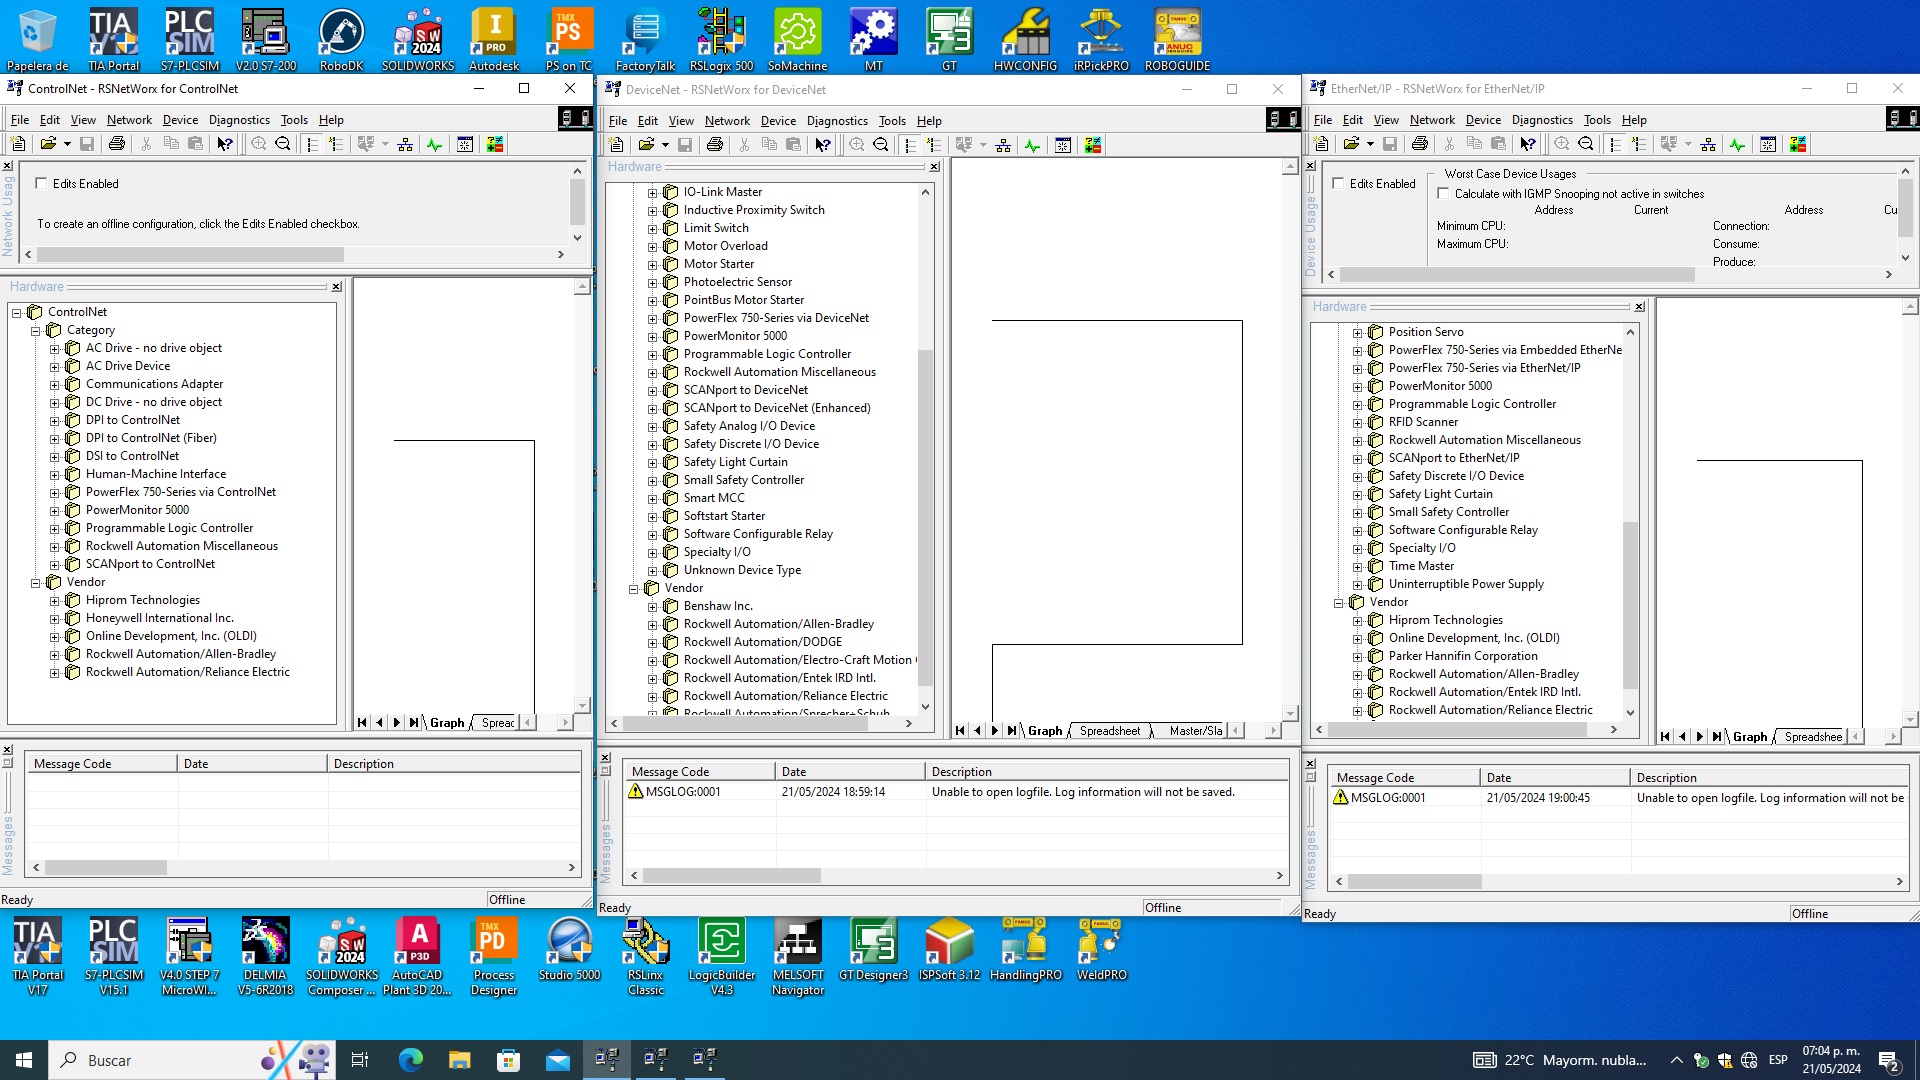Screen dimensions: 1920x1080
Task: Click Zoom In magnifier in DeviceNet toolbar
Action: tap(857, 145)
